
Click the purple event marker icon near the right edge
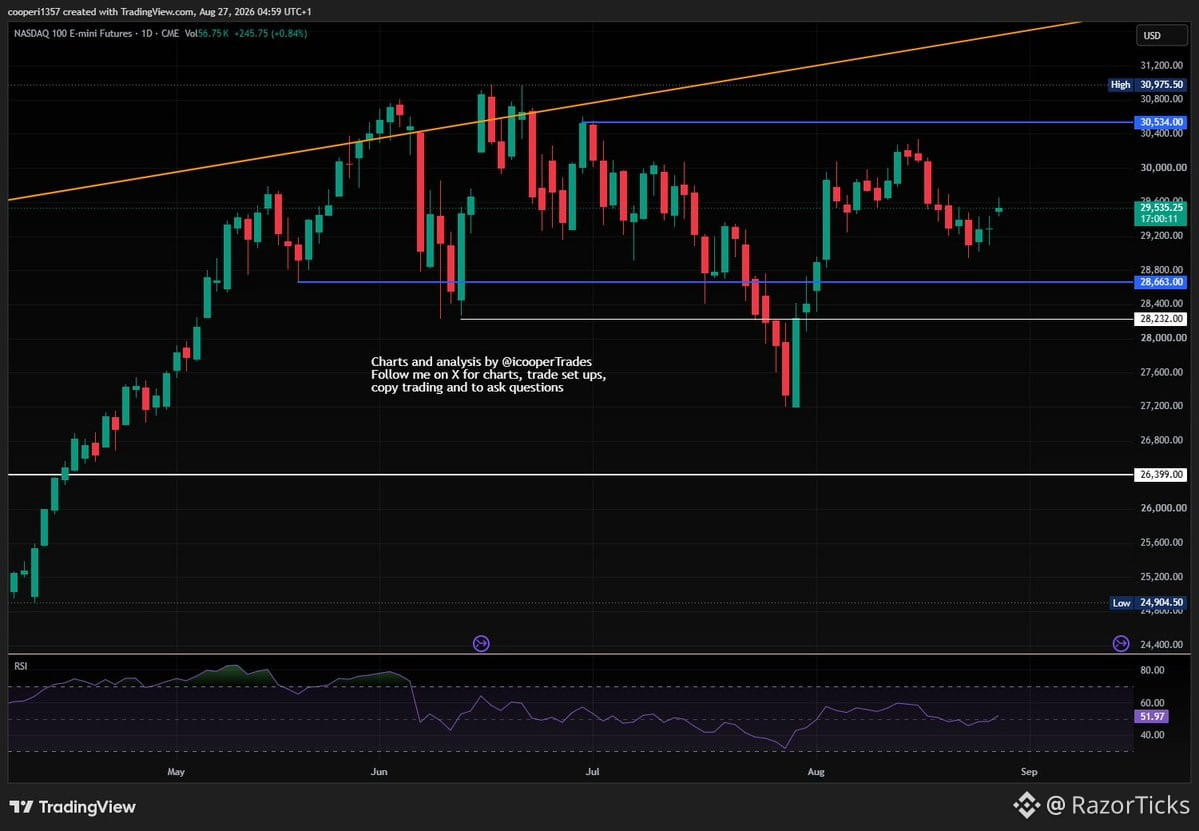pos(1120,644)
